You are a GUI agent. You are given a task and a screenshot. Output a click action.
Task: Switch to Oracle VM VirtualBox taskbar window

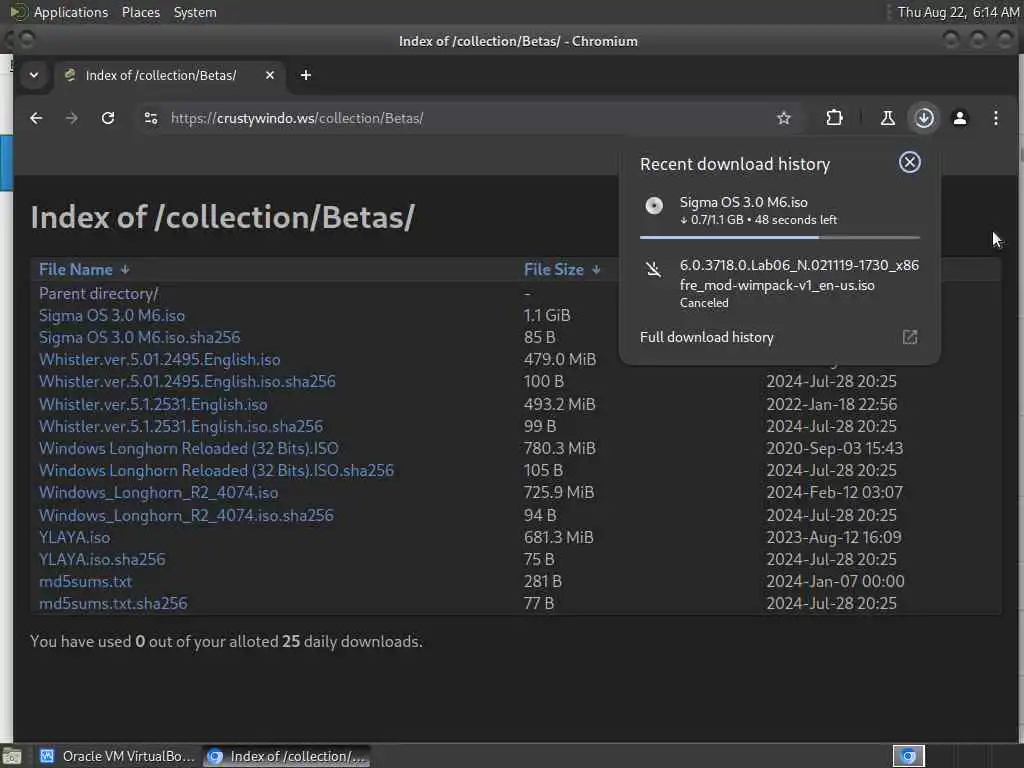118,756
